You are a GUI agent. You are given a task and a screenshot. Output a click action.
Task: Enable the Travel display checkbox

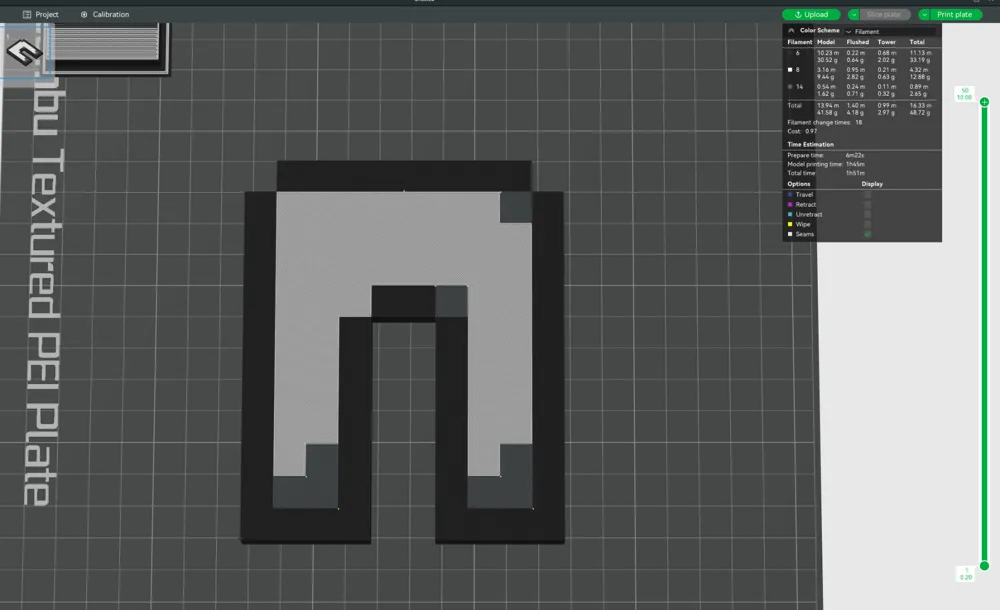point(867,194)
